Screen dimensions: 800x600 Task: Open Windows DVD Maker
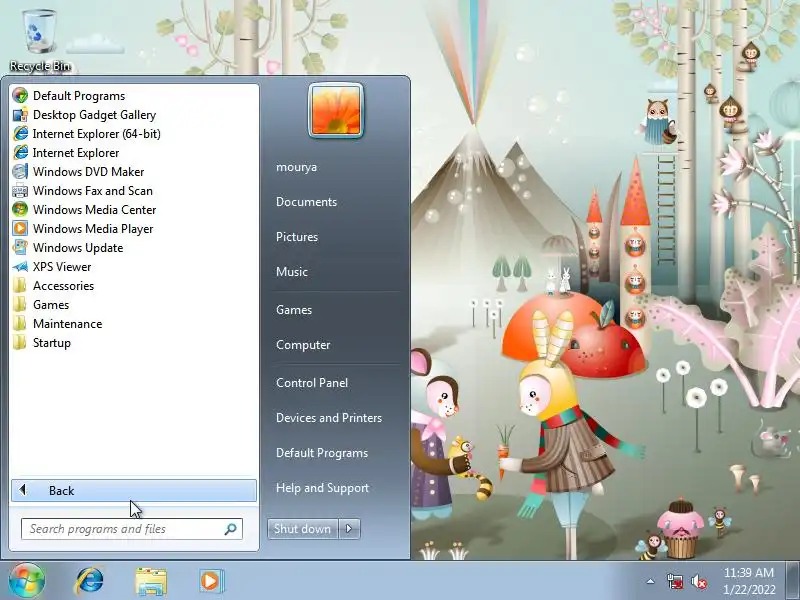click(x=134, y=171)
